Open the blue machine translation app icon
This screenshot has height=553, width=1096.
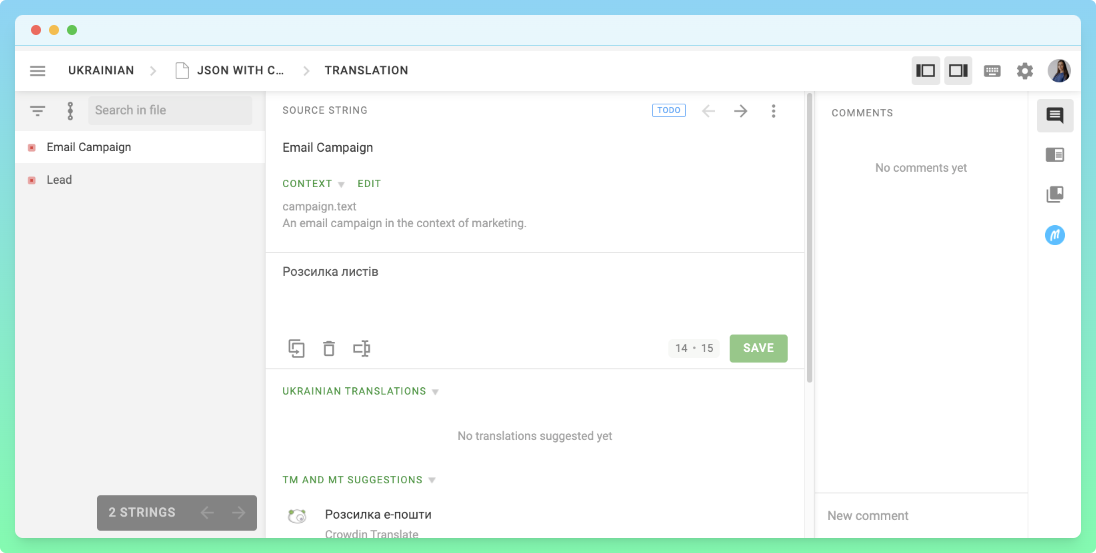[1055, 235]
